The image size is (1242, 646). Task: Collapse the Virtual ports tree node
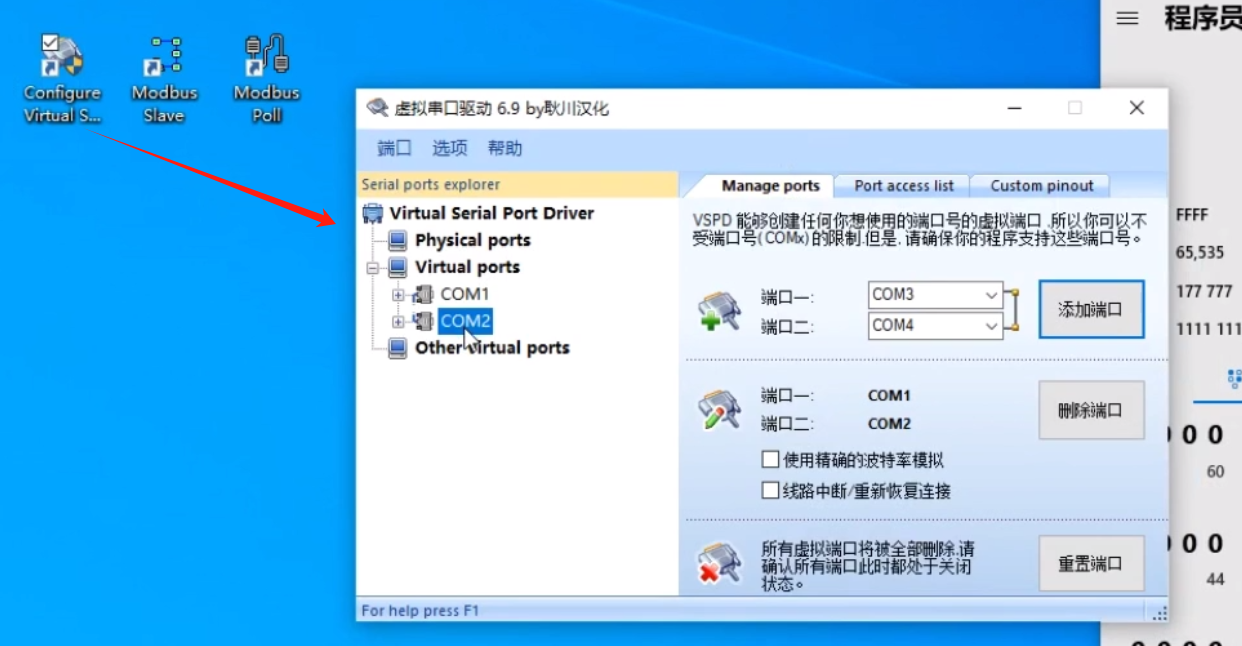[x=372, y=268]
